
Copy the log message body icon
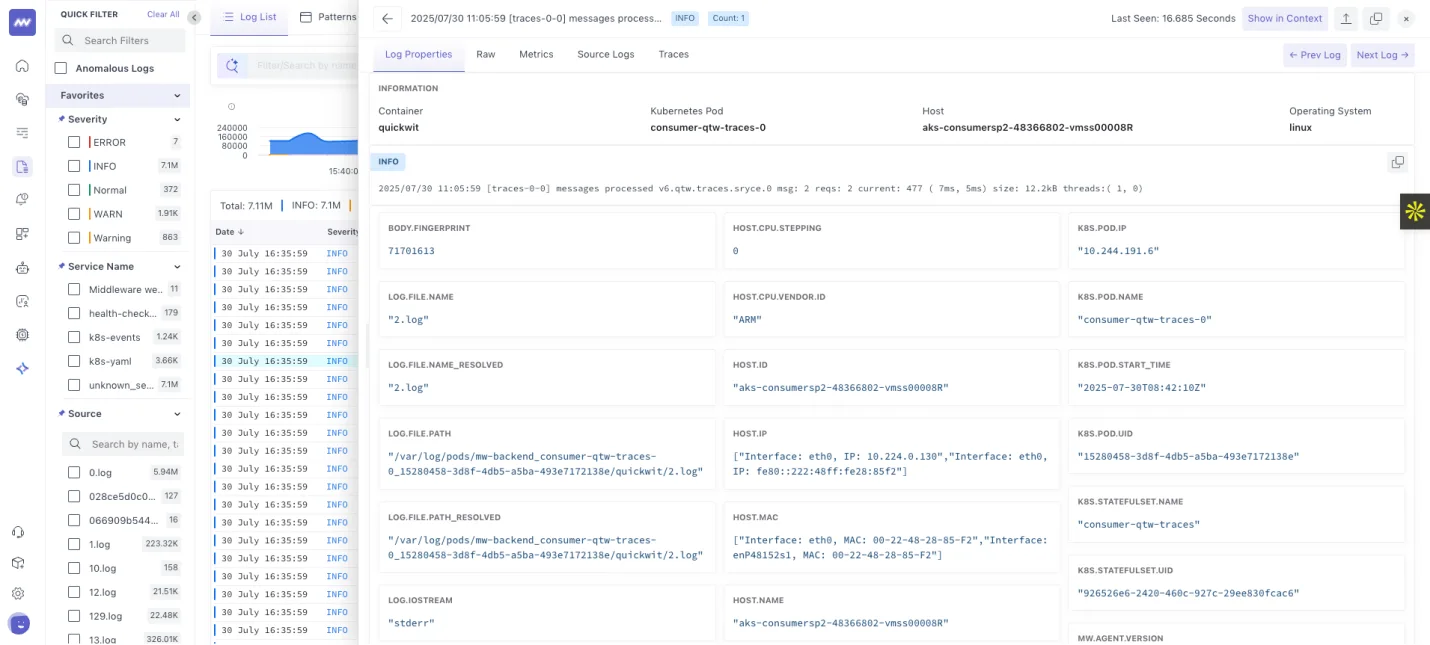pos(1398,162)
